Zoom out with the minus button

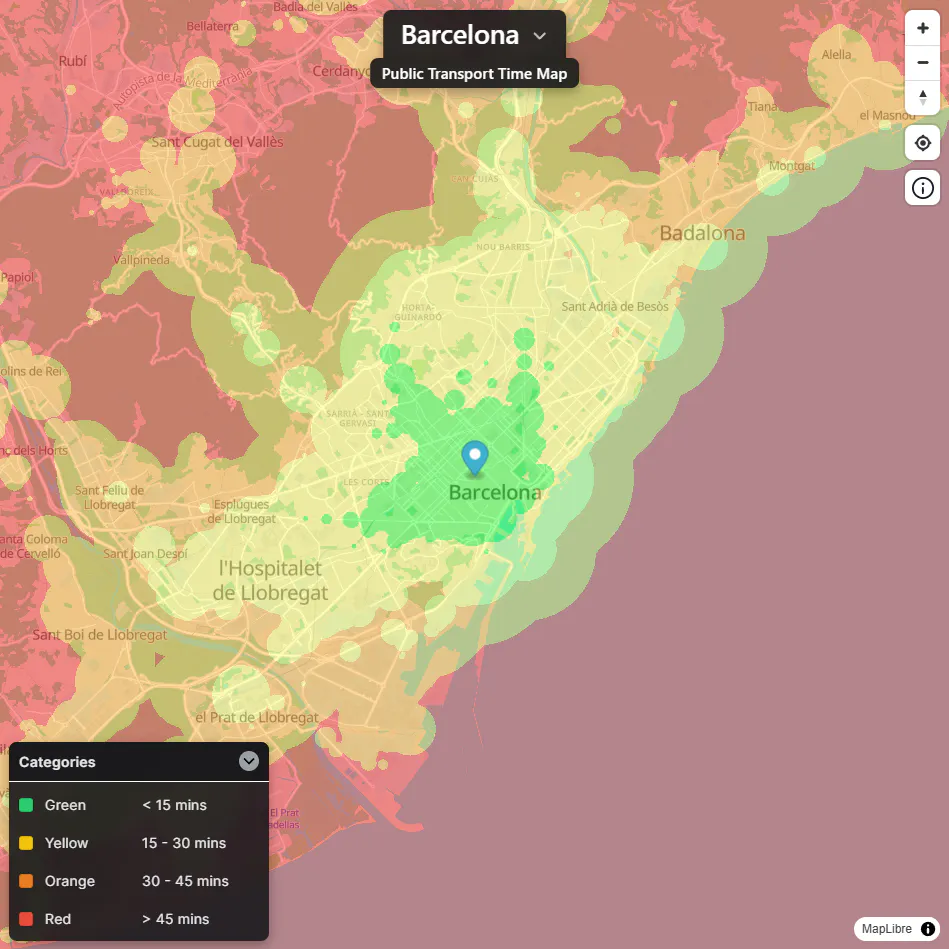click(922, 62)
